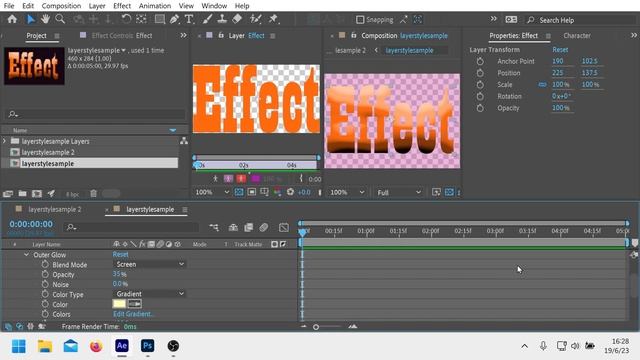Click the Home icon in the toolbar
This screenshot has height=360, width=640.
(x=12, y=19)
